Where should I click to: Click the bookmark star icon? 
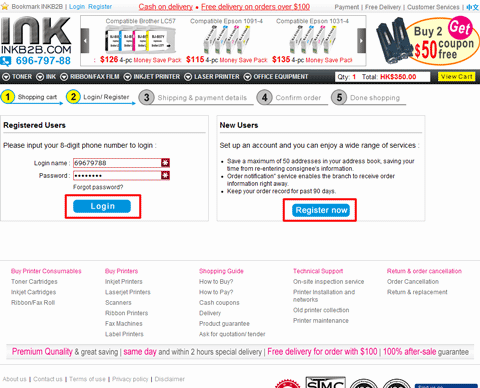coord(5,6)
